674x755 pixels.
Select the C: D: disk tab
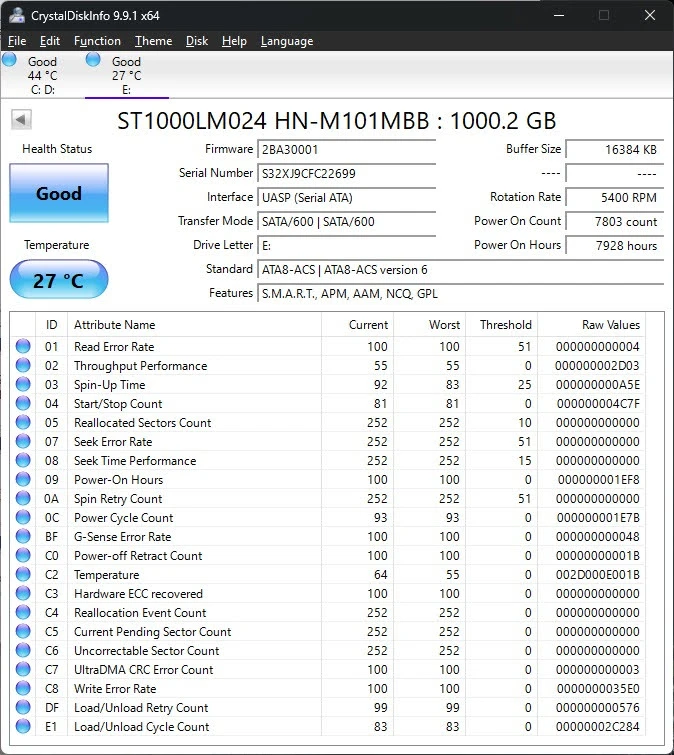(42, 75)
